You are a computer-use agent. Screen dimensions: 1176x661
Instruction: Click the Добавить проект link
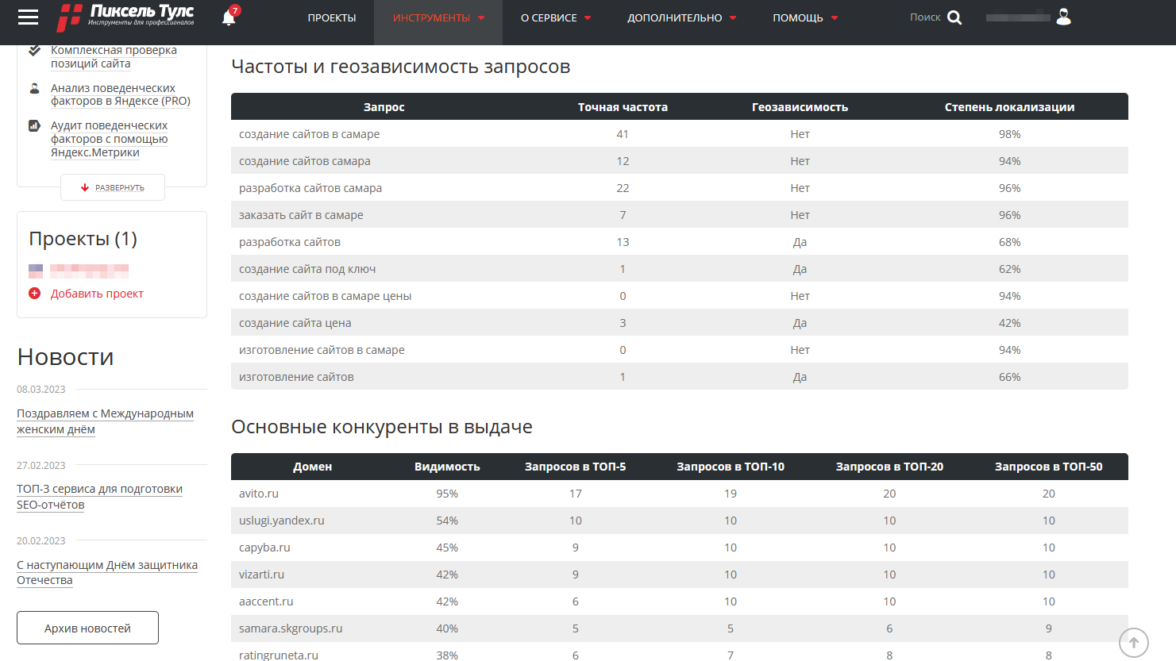[97, 293]
